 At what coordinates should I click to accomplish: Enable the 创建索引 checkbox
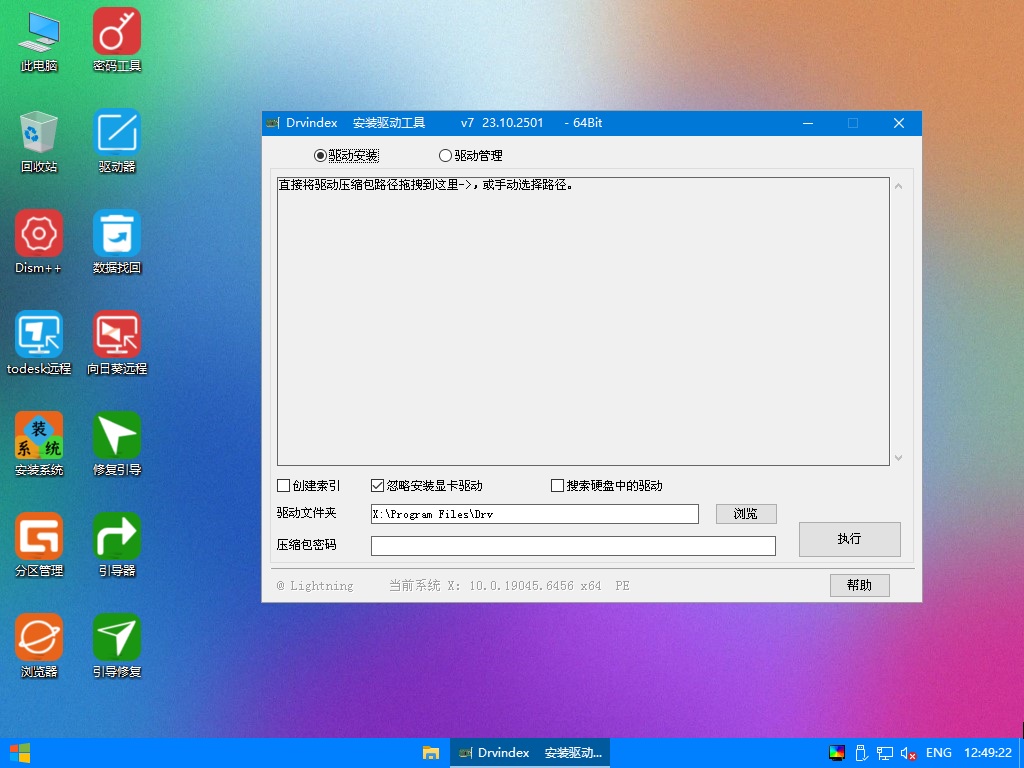pyautogui.click(x=284, y=486)
